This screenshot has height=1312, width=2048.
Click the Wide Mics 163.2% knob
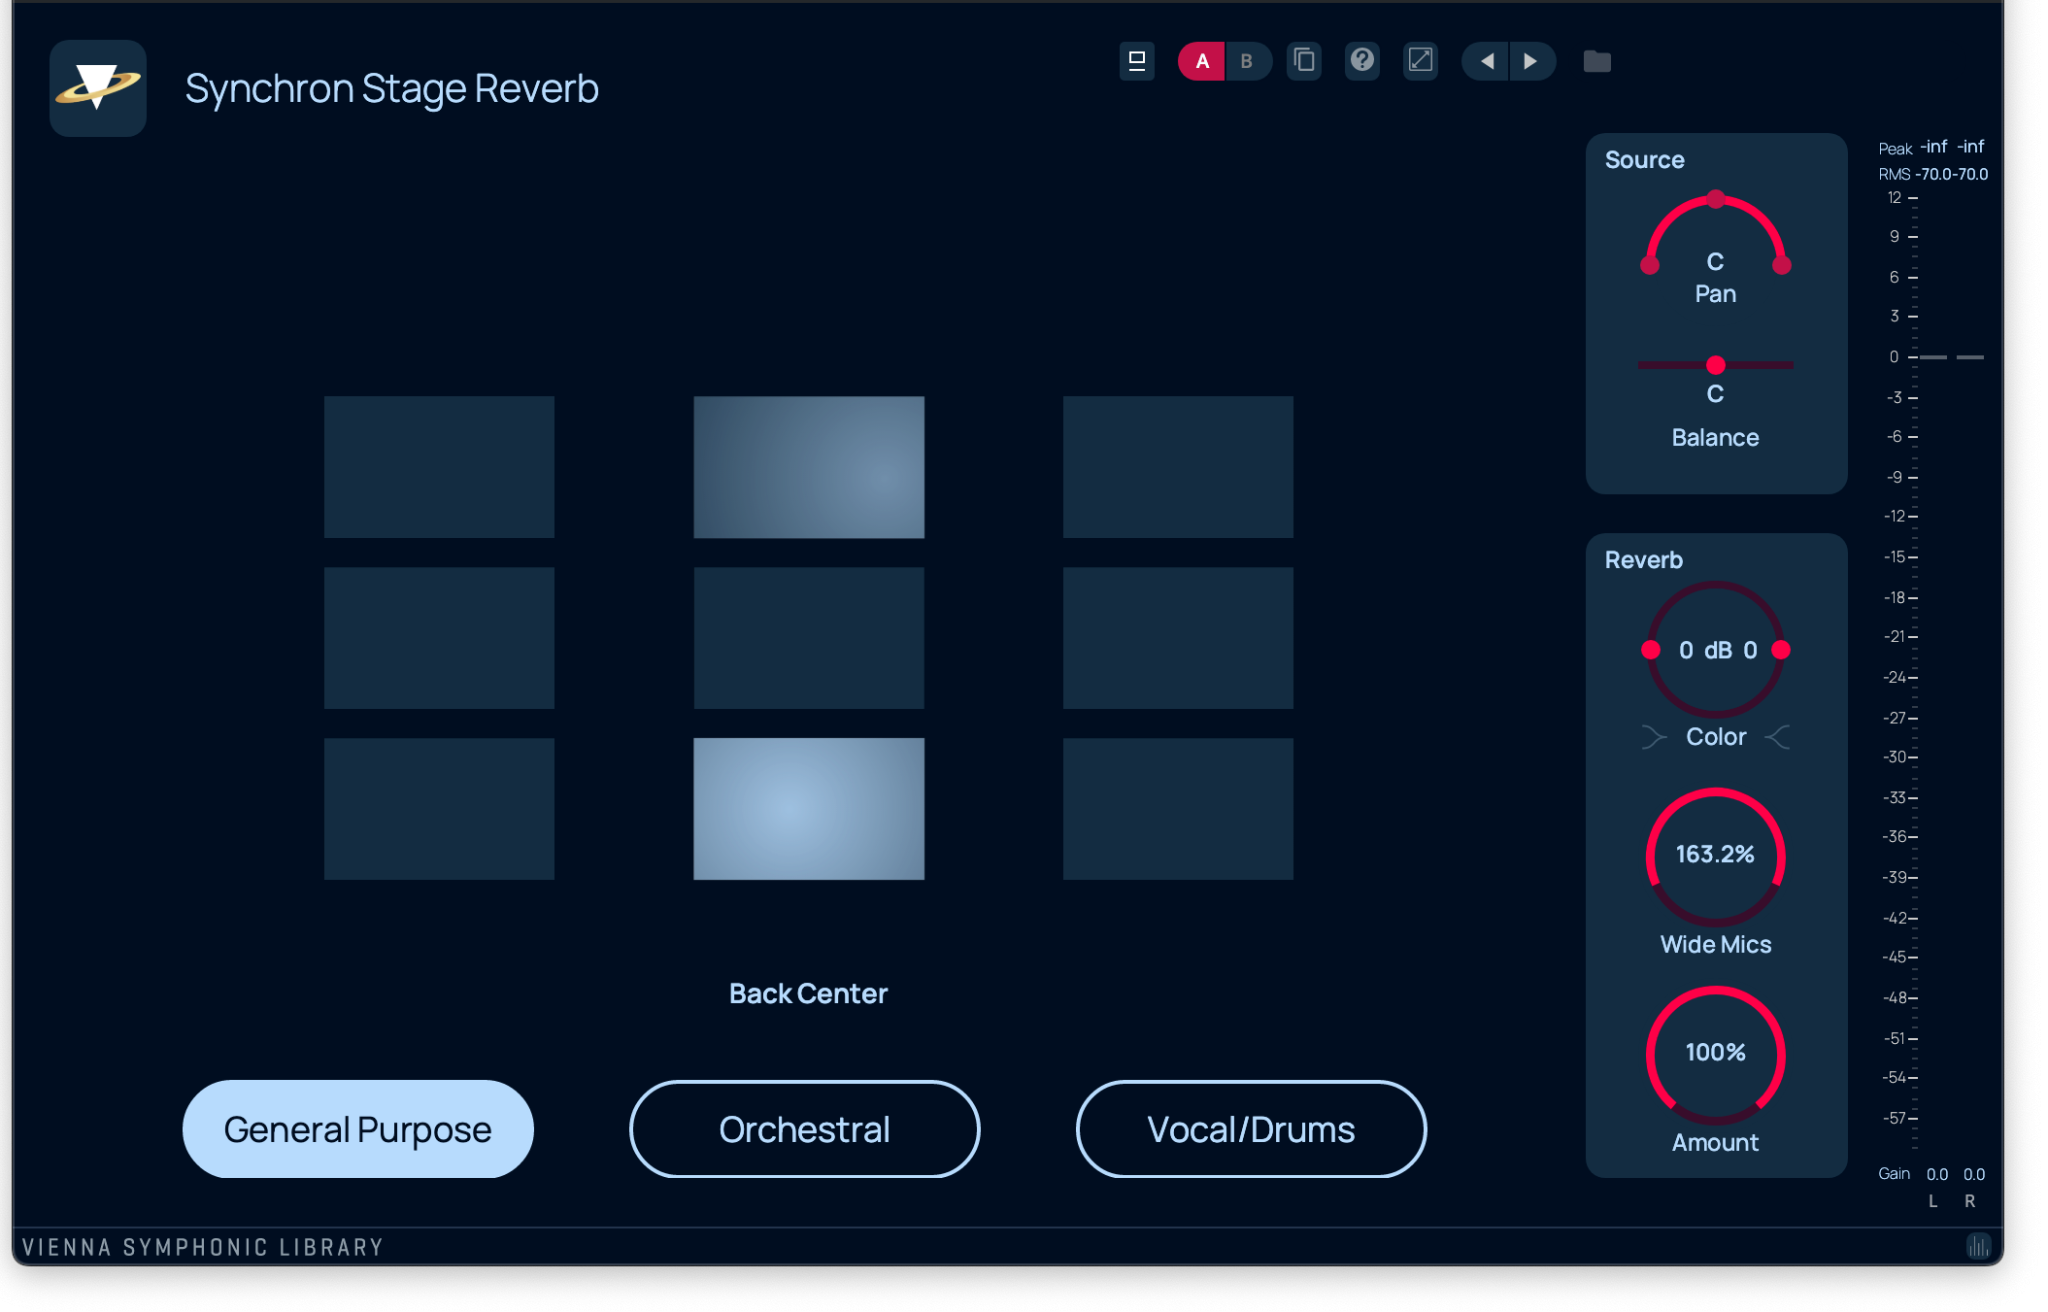click(x=1716, y=856)
